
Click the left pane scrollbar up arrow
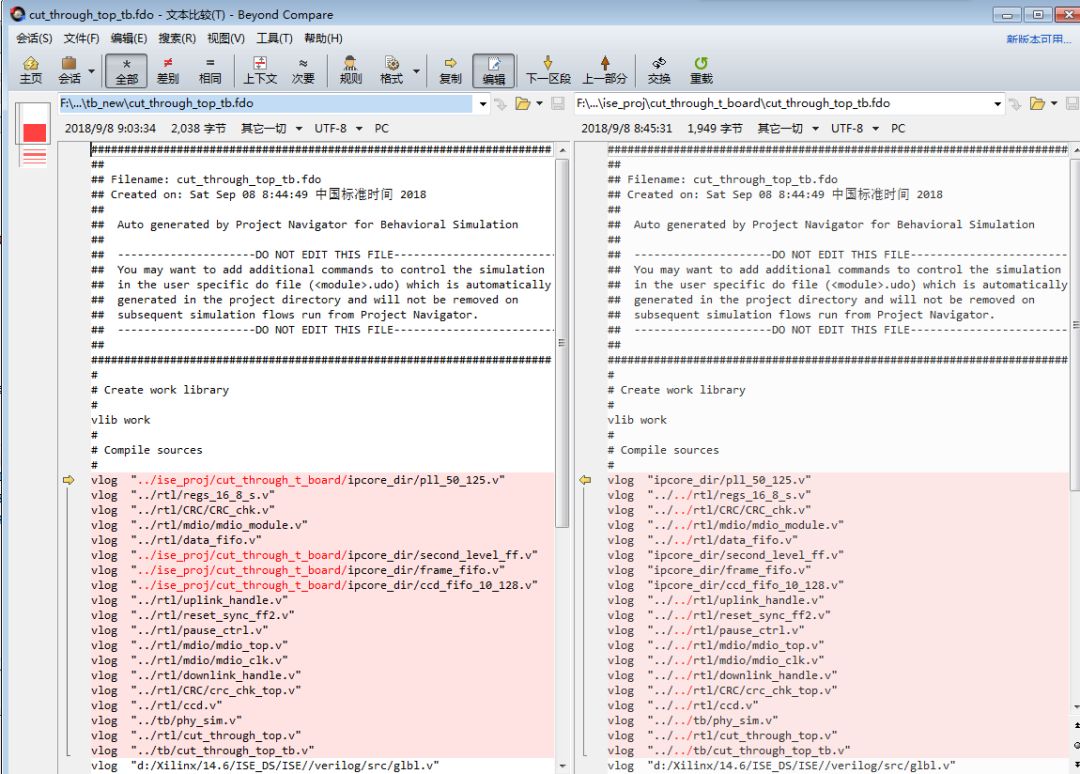pos(562,150)
